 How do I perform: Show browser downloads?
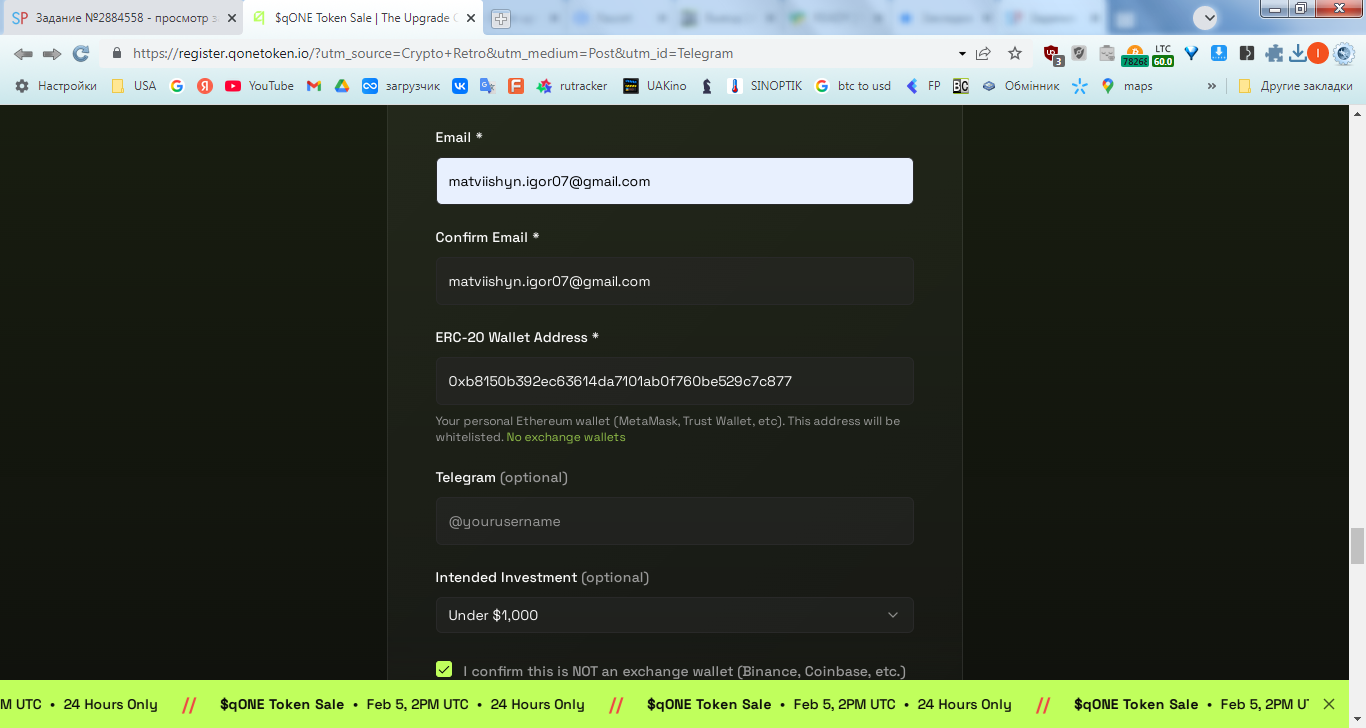tap(1297, 54)
